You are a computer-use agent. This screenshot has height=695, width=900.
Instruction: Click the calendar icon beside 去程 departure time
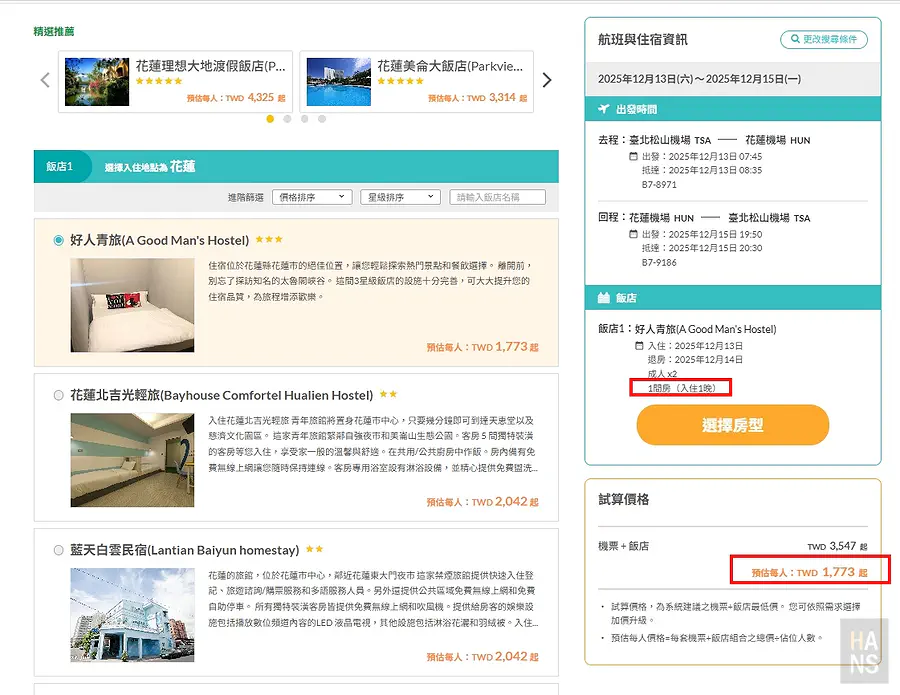click(x=633, y=158)
